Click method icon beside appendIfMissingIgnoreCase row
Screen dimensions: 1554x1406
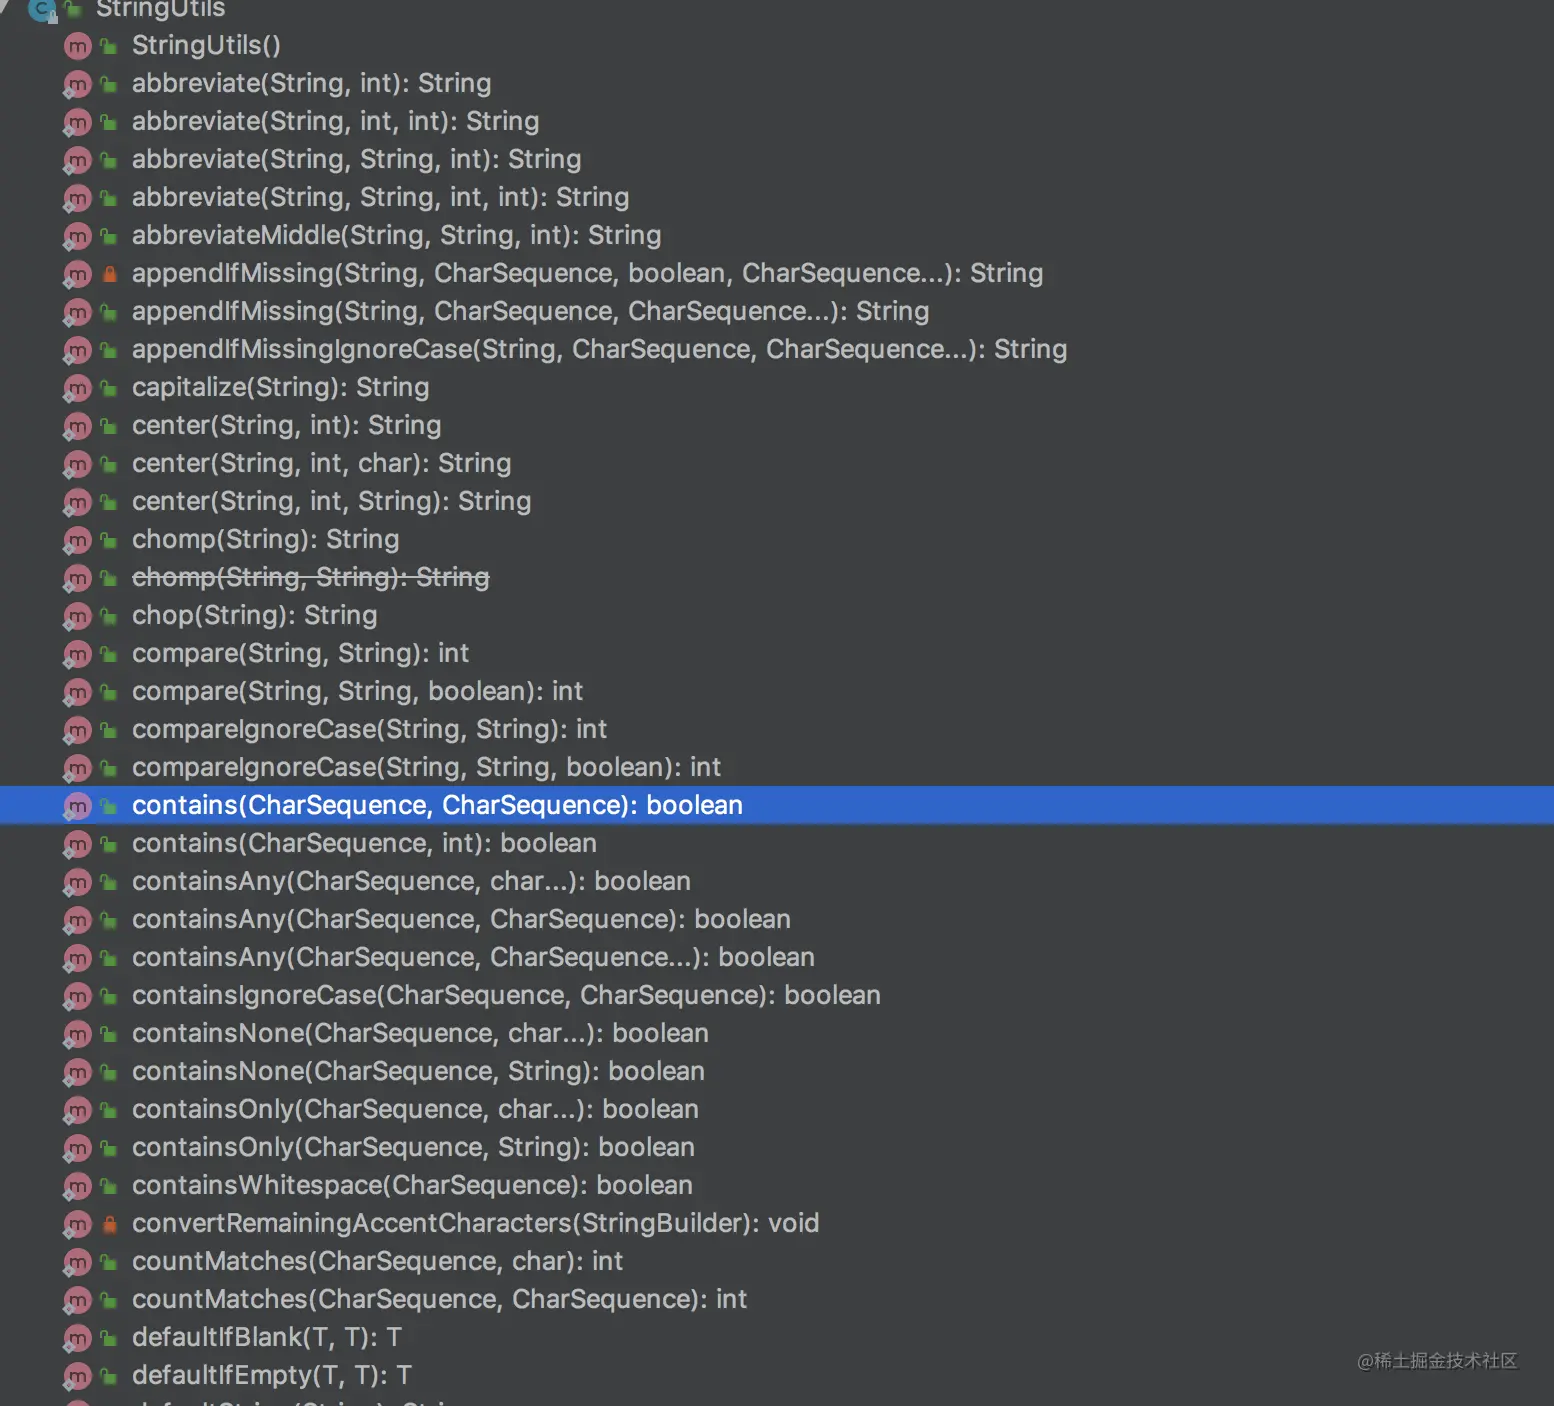[x=78, y=350]
